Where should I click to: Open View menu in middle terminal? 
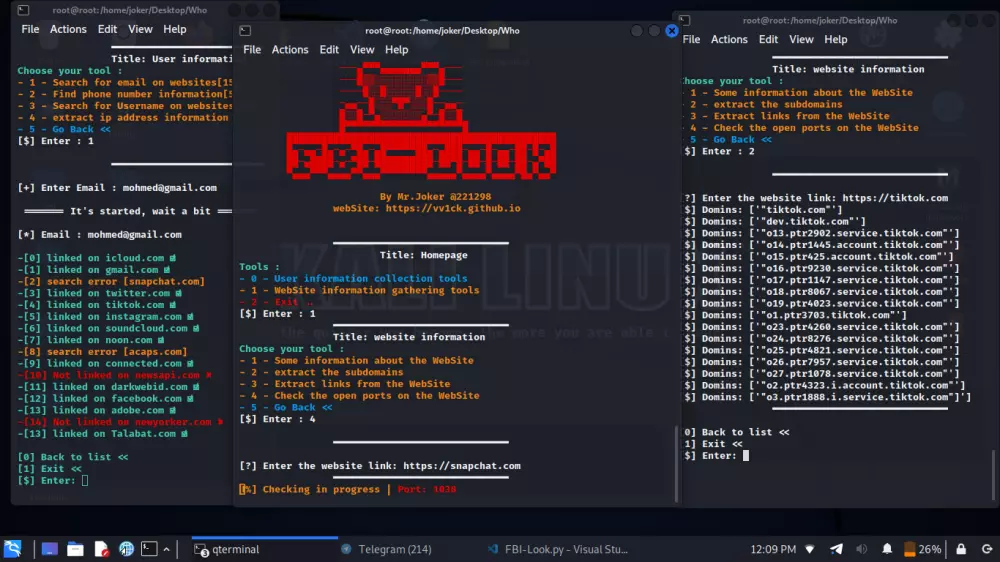point(362,50)
